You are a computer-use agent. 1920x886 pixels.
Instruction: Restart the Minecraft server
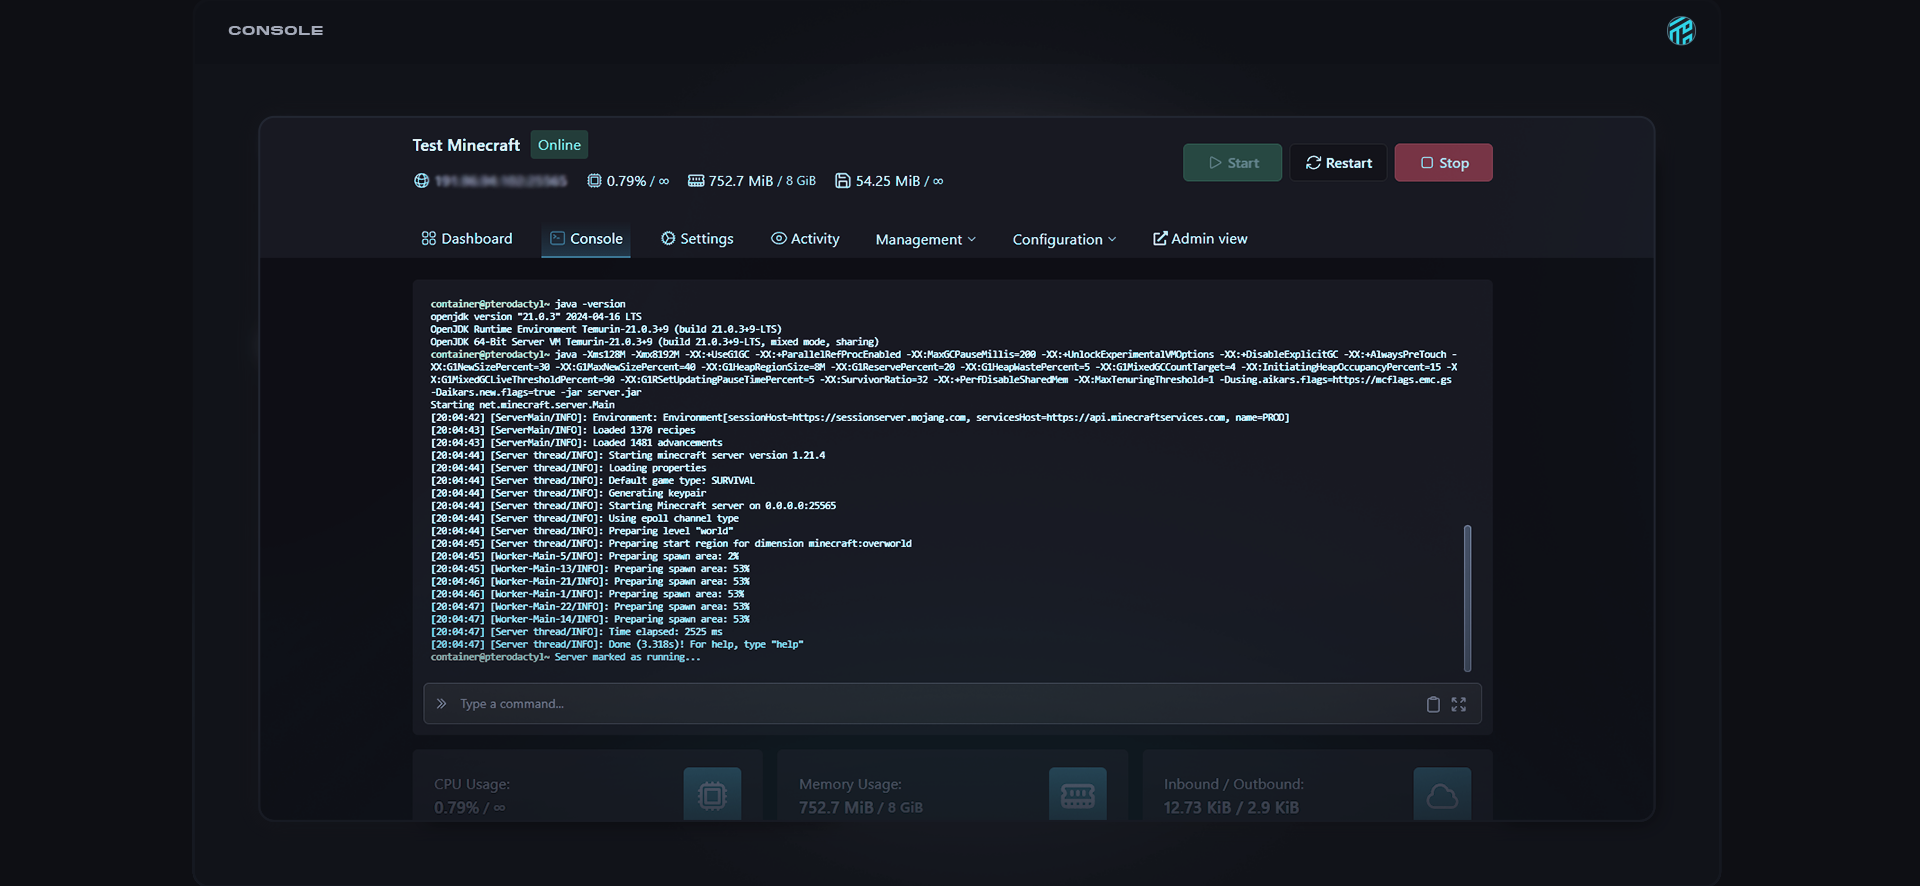pyautogui.click(x=1338, y=163)
